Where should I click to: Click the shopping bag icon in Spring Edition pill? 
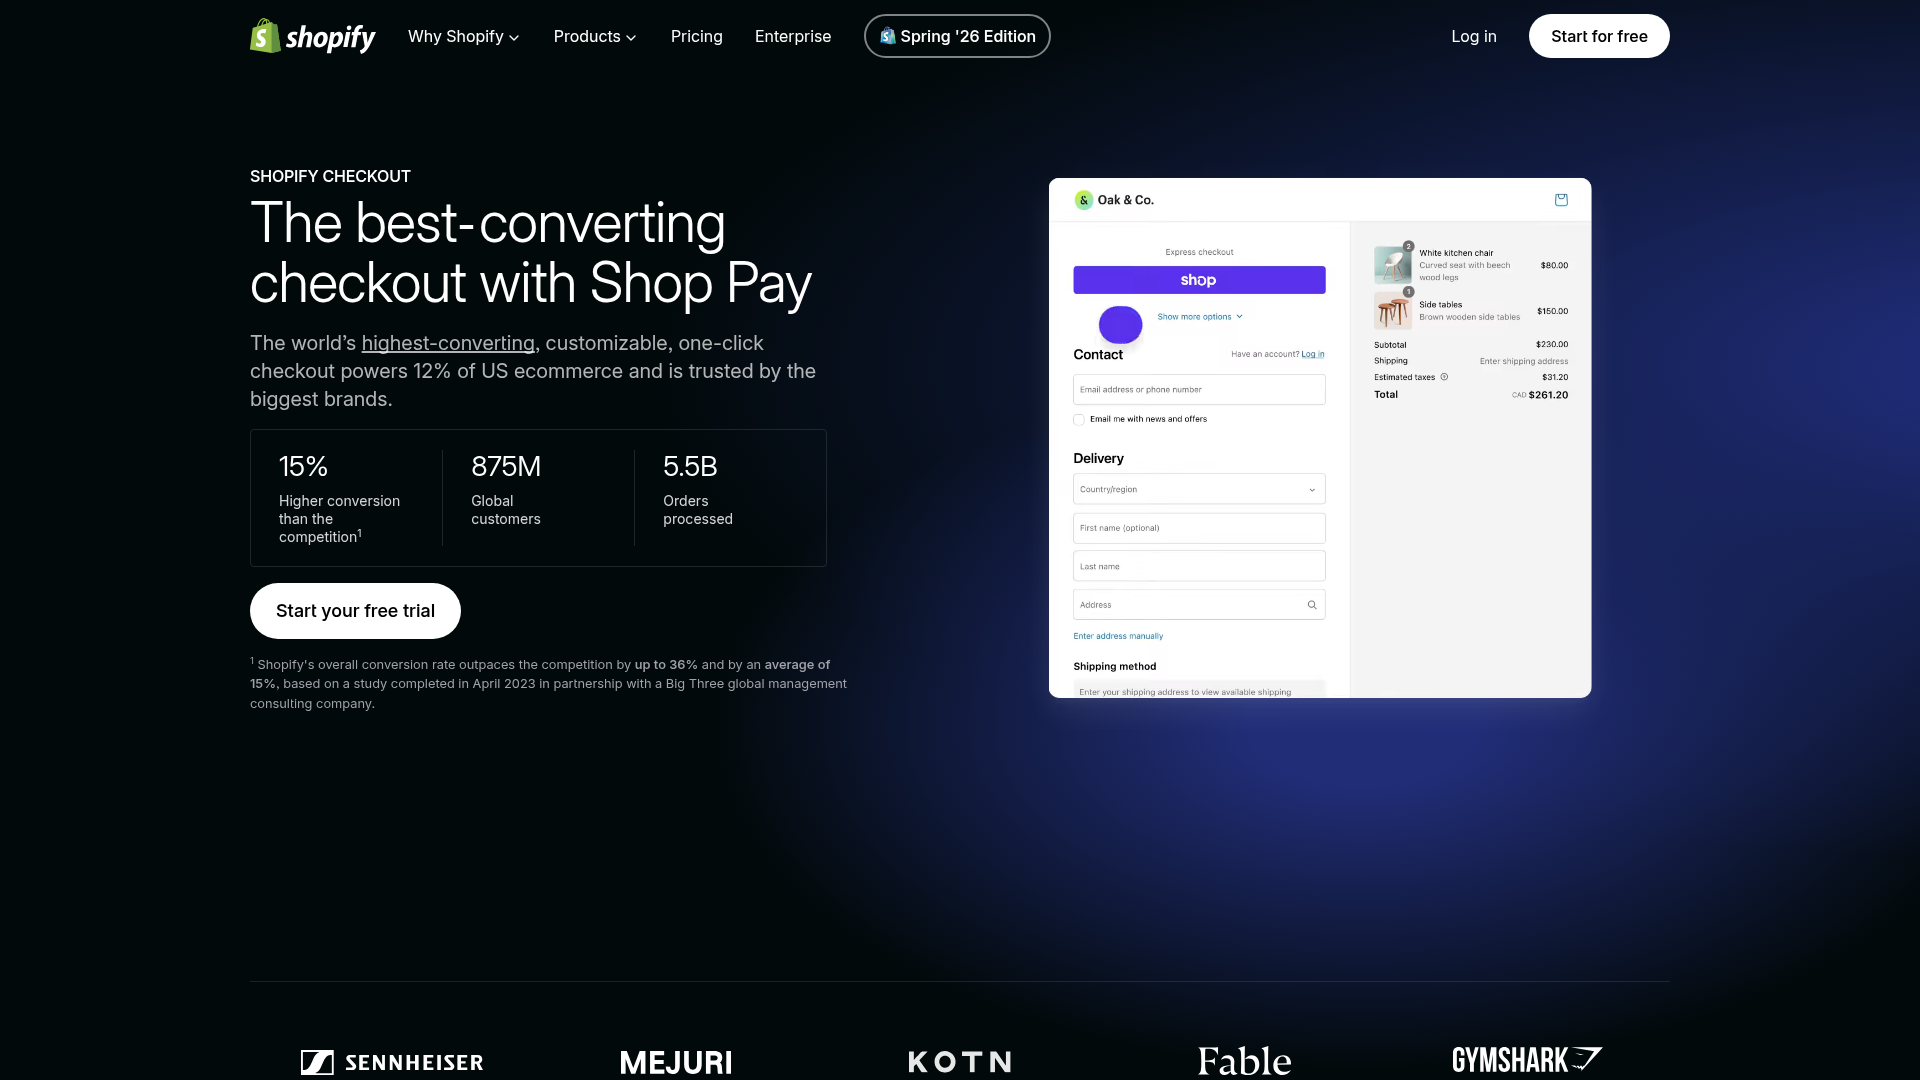(x=887, y=36)
